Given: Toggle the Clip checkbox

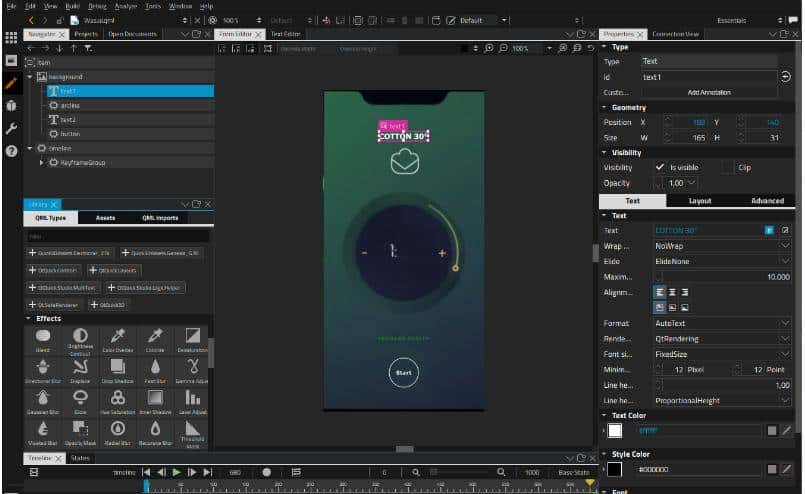Looking at the screenshot, I should (x=727, y=167).
